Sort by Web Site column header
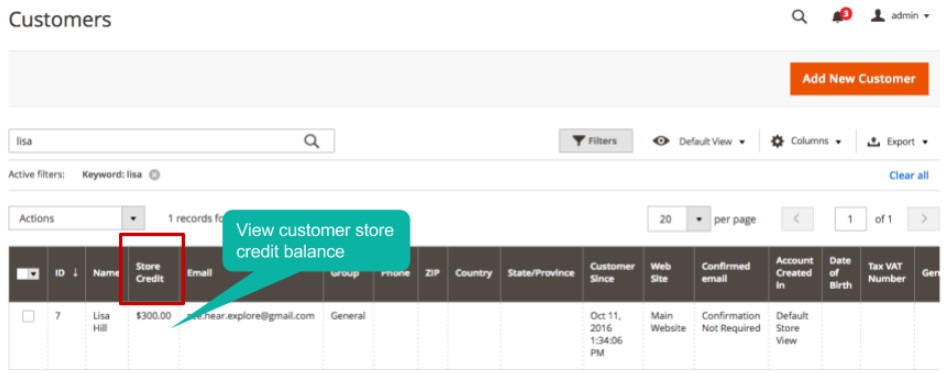 coord(669,273)
